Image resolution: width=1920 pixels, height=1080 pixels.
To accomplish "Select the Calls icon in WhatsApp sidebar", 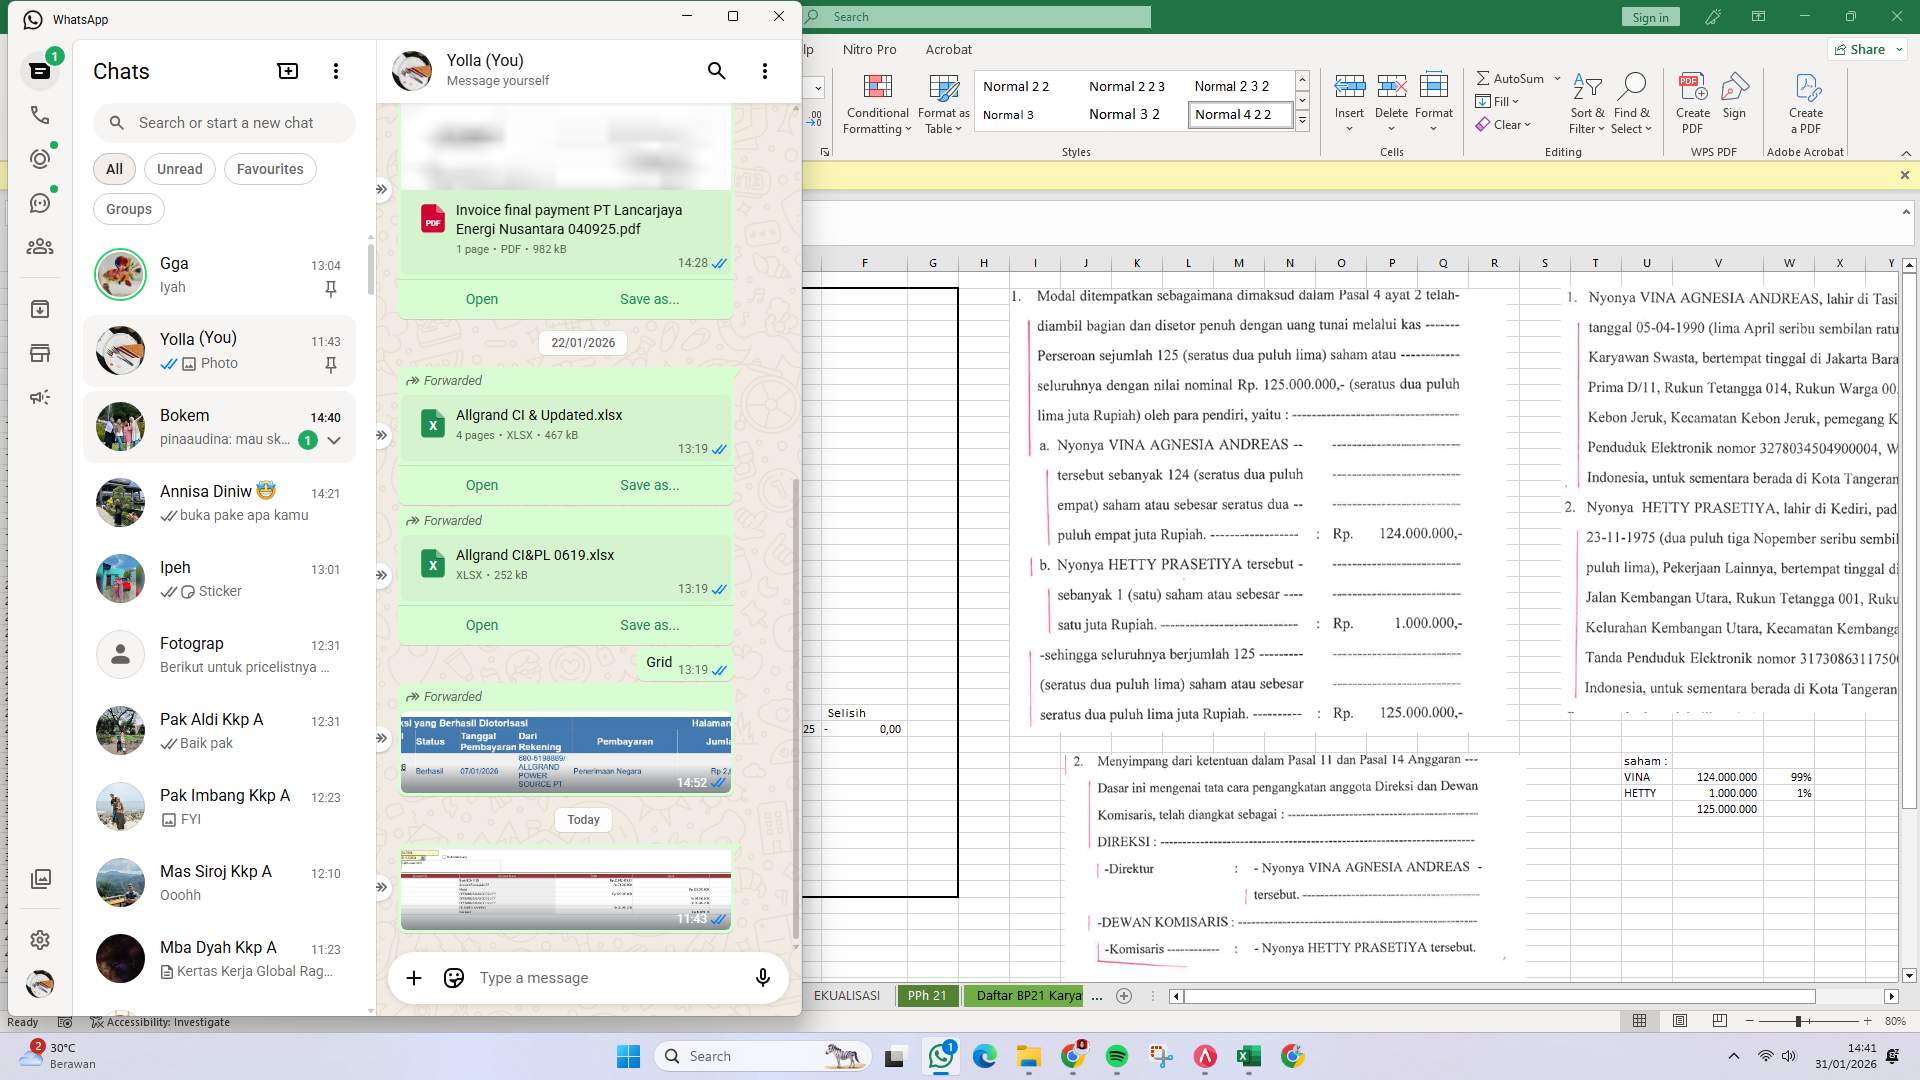I will tap(40, 115).
